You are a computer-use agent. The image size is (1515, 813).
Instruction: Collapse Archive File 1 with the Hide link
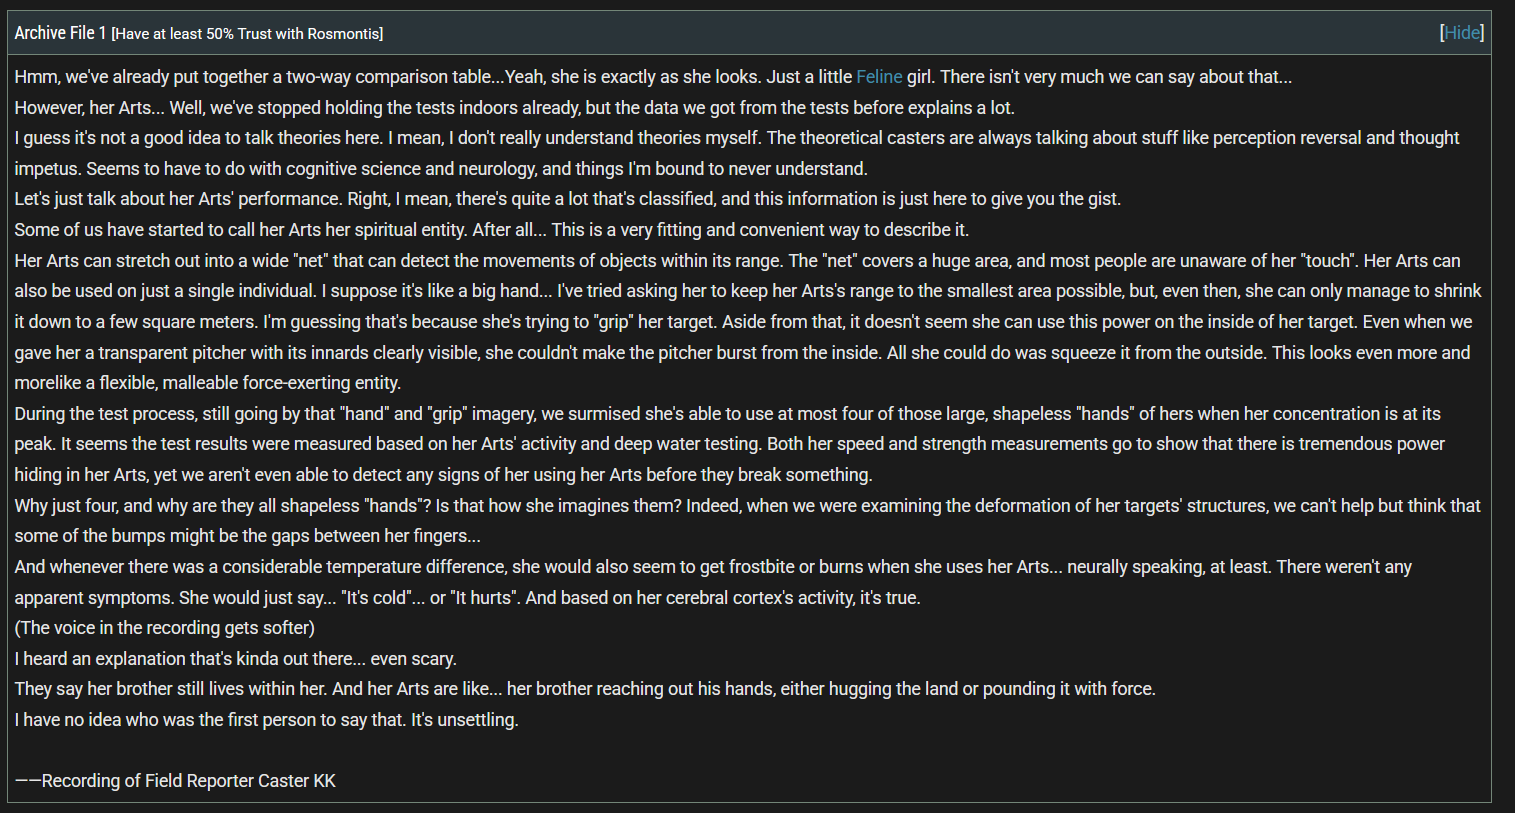tap(1462, 33)
